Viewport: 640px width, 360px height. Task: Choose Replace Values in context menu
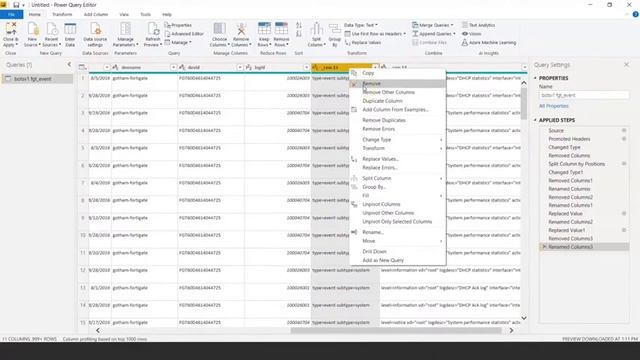point(398,159)
